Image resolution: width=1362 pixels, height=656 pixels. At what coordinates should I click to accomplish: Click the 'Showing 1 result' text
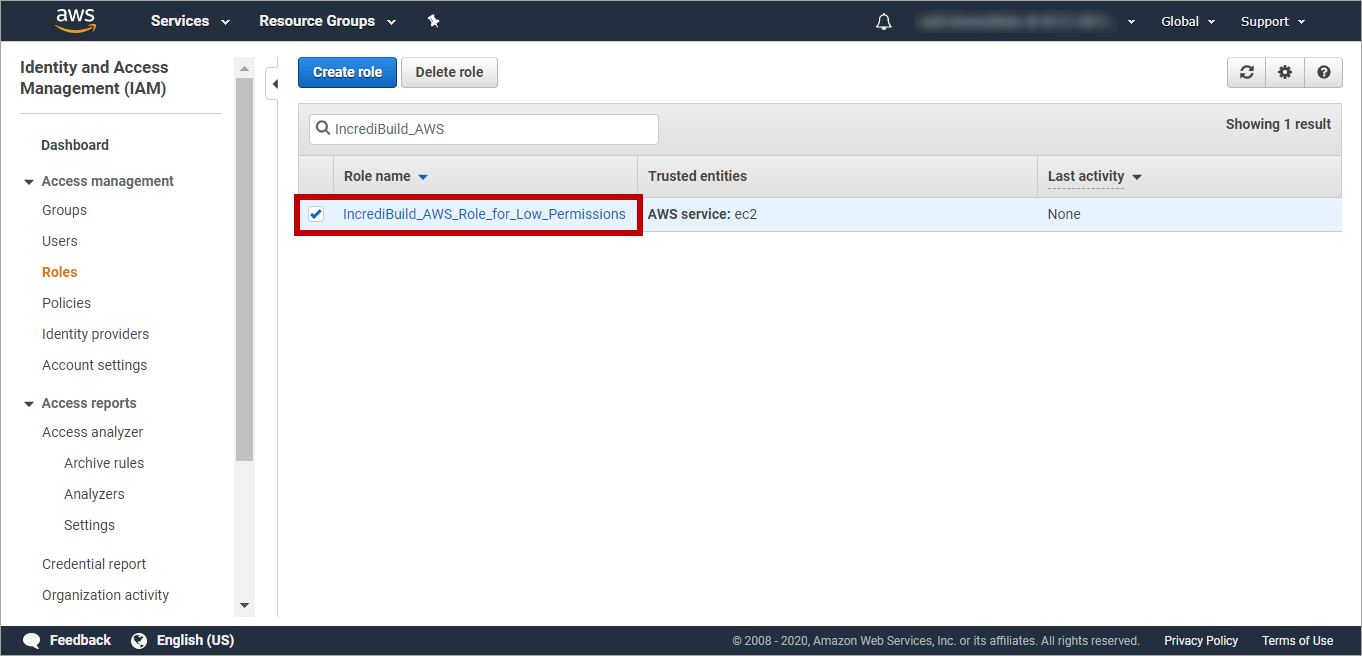(1278, 124)
